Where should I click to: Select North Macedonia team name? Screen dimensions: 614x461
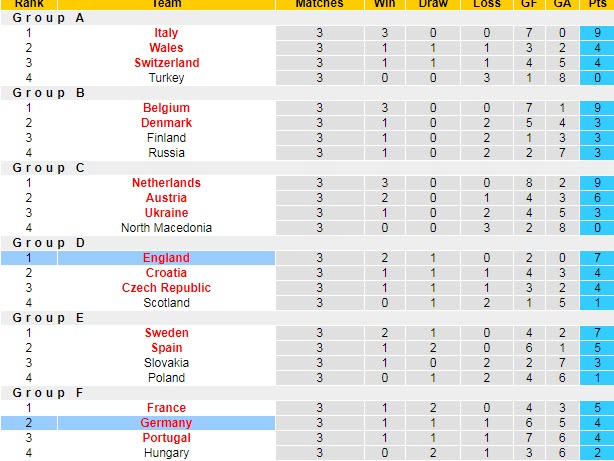(166, 228)
